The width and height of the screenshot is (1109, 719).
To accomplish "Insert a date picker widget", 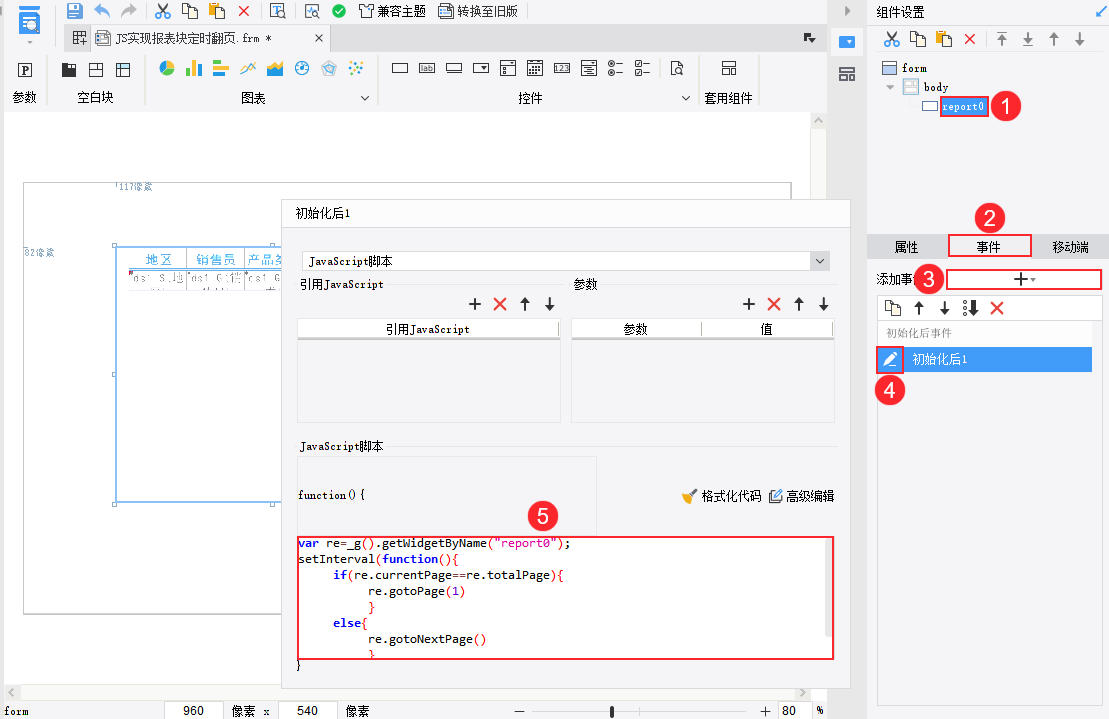I will pyautogui.click(x=535, y=68).
